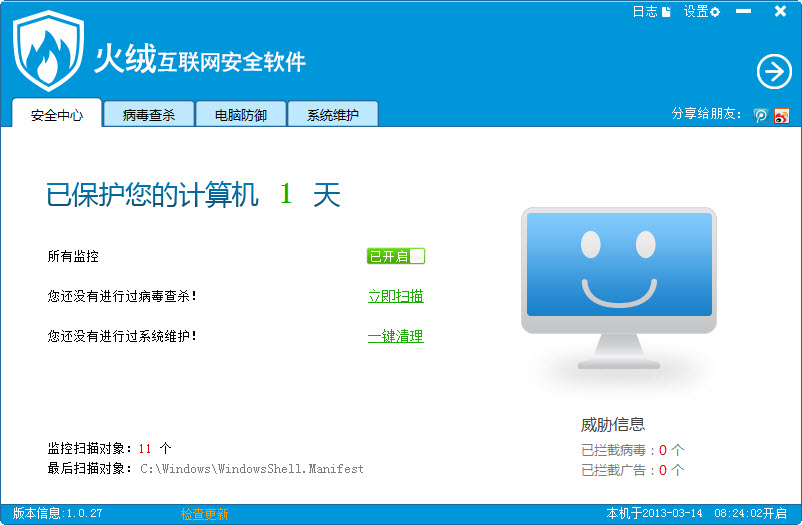
Task: Switch to the 病毒查杀 tab
Action: (149, 114)
